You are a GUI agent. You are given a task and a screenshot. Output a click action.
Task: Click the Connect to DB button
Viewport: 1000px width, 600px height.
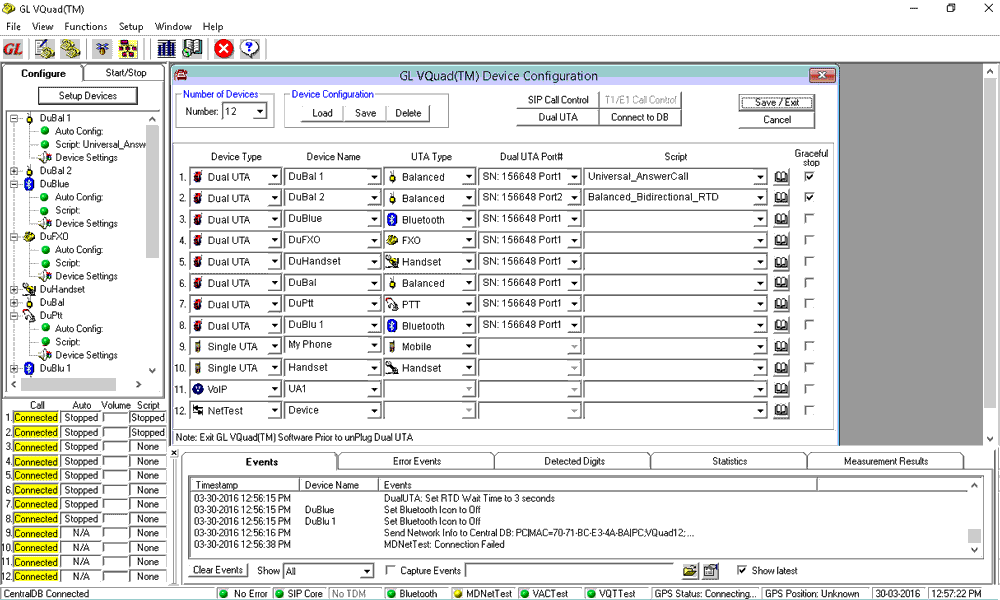coord(640,117)
